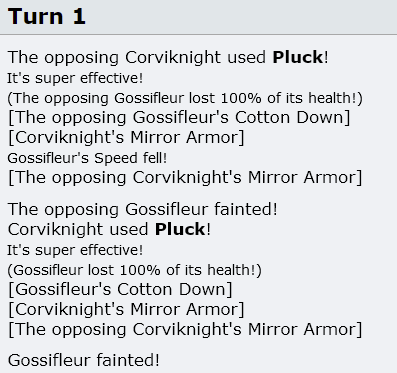This screenshot has width=397, height=373.
Task: Click the word Corviknight in first log line
Action: pos(173,57)
